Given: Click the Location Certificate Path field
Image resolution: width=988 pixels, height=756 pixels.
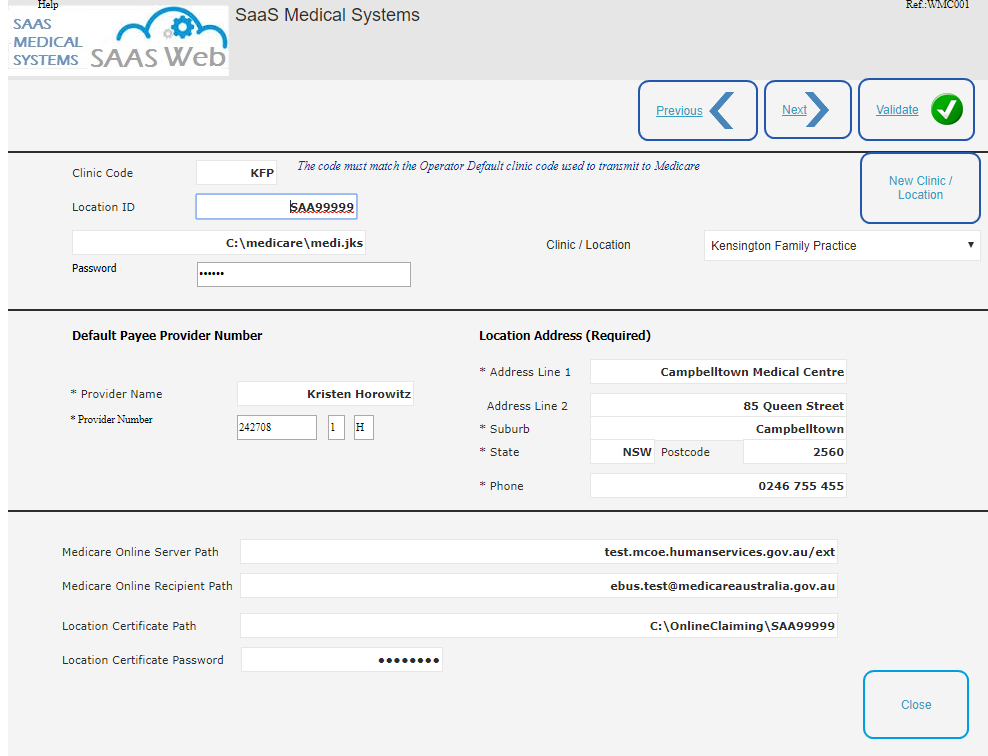Looking at the screenshot, I should coord(539,626).
